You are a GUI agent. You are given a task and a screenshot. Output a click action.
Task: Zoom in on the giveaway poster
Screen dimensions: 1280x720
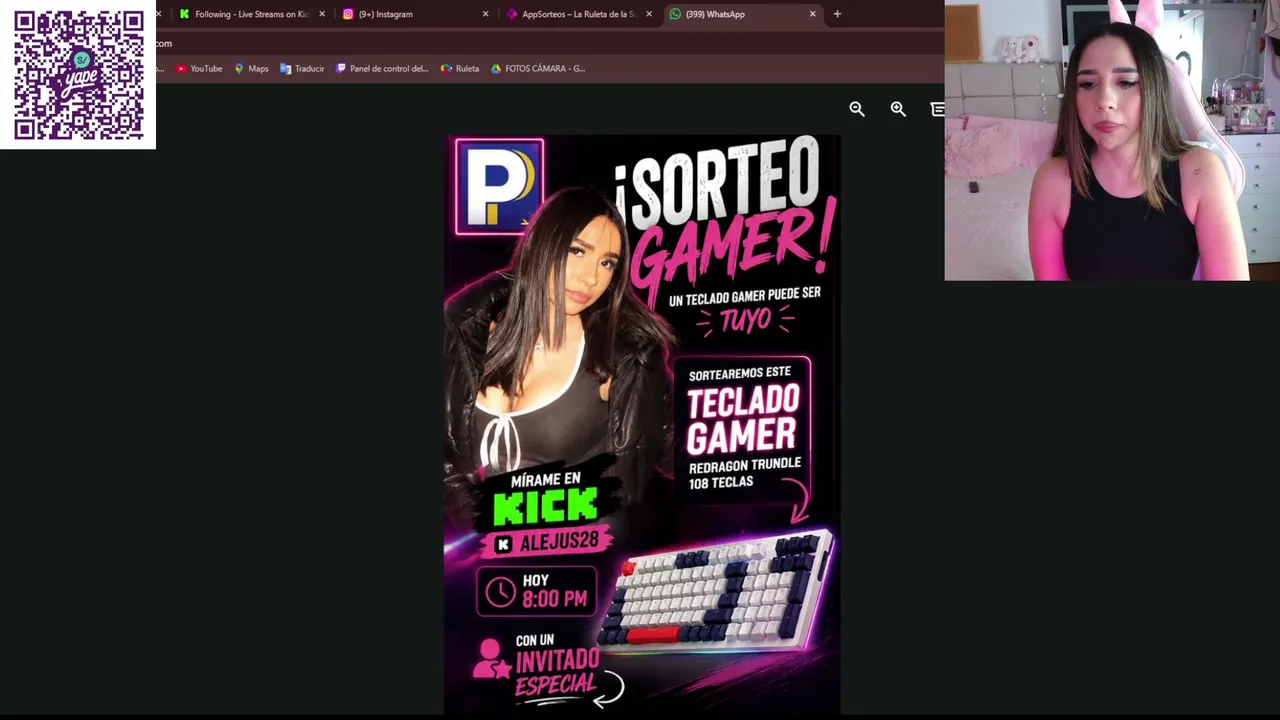tap(898, 109)
